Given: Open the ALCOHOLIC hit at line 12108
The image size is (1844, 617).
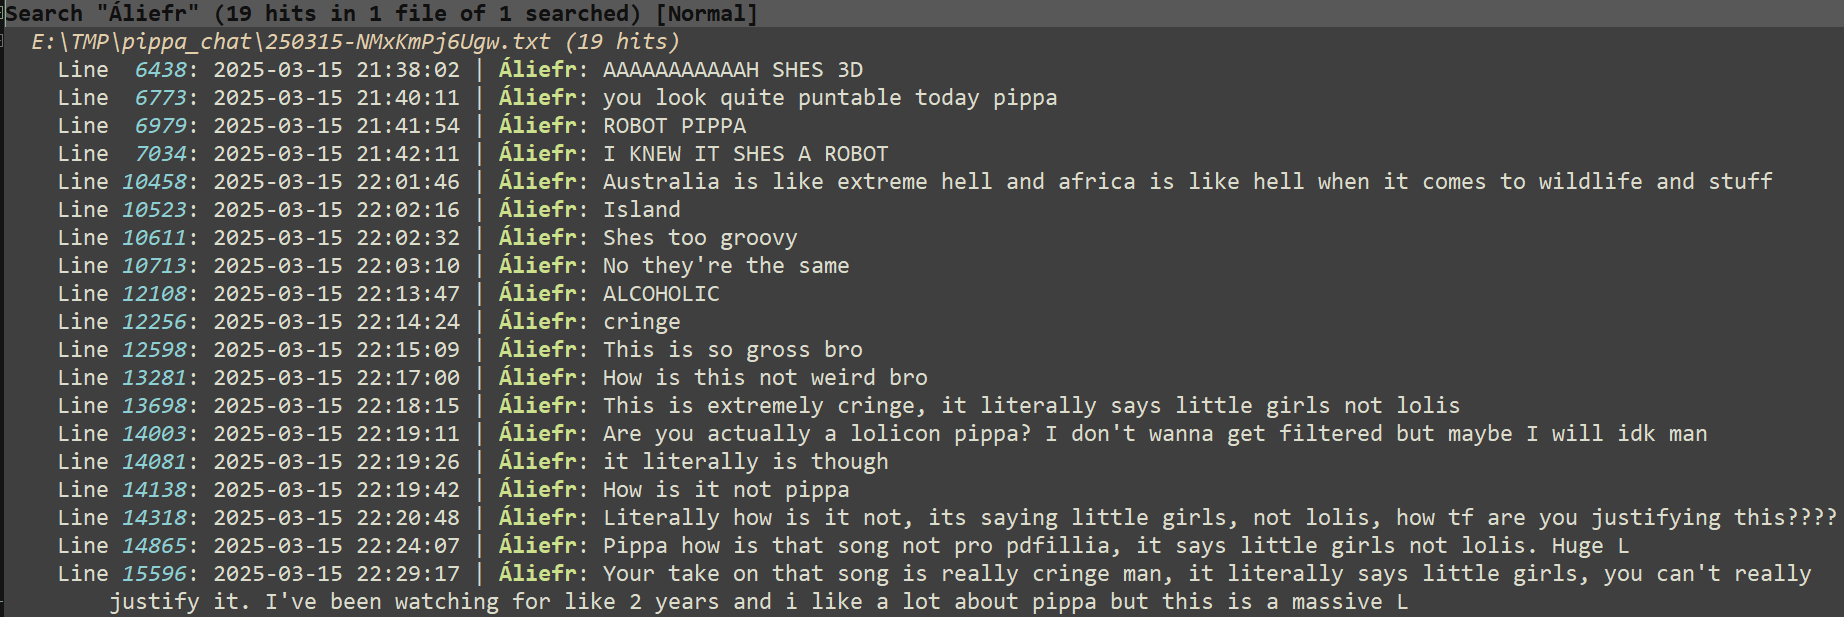Looking at the screenshot, I should point(388,294).
